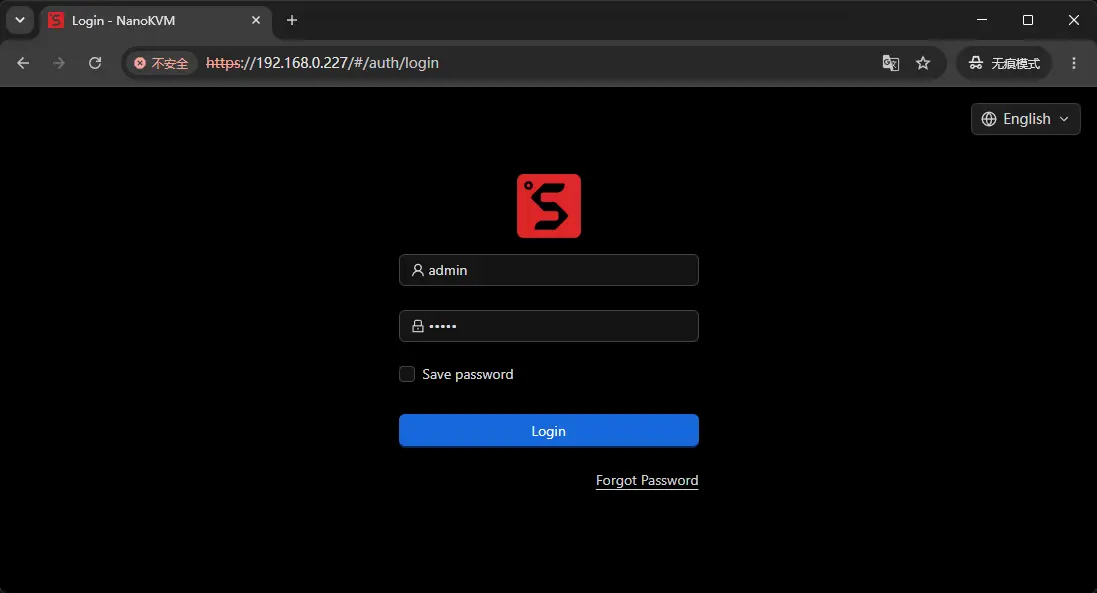Go back using the browser back arrow
The height and width of the screenshot is (593, 1097).
click(x=23, y=63)
